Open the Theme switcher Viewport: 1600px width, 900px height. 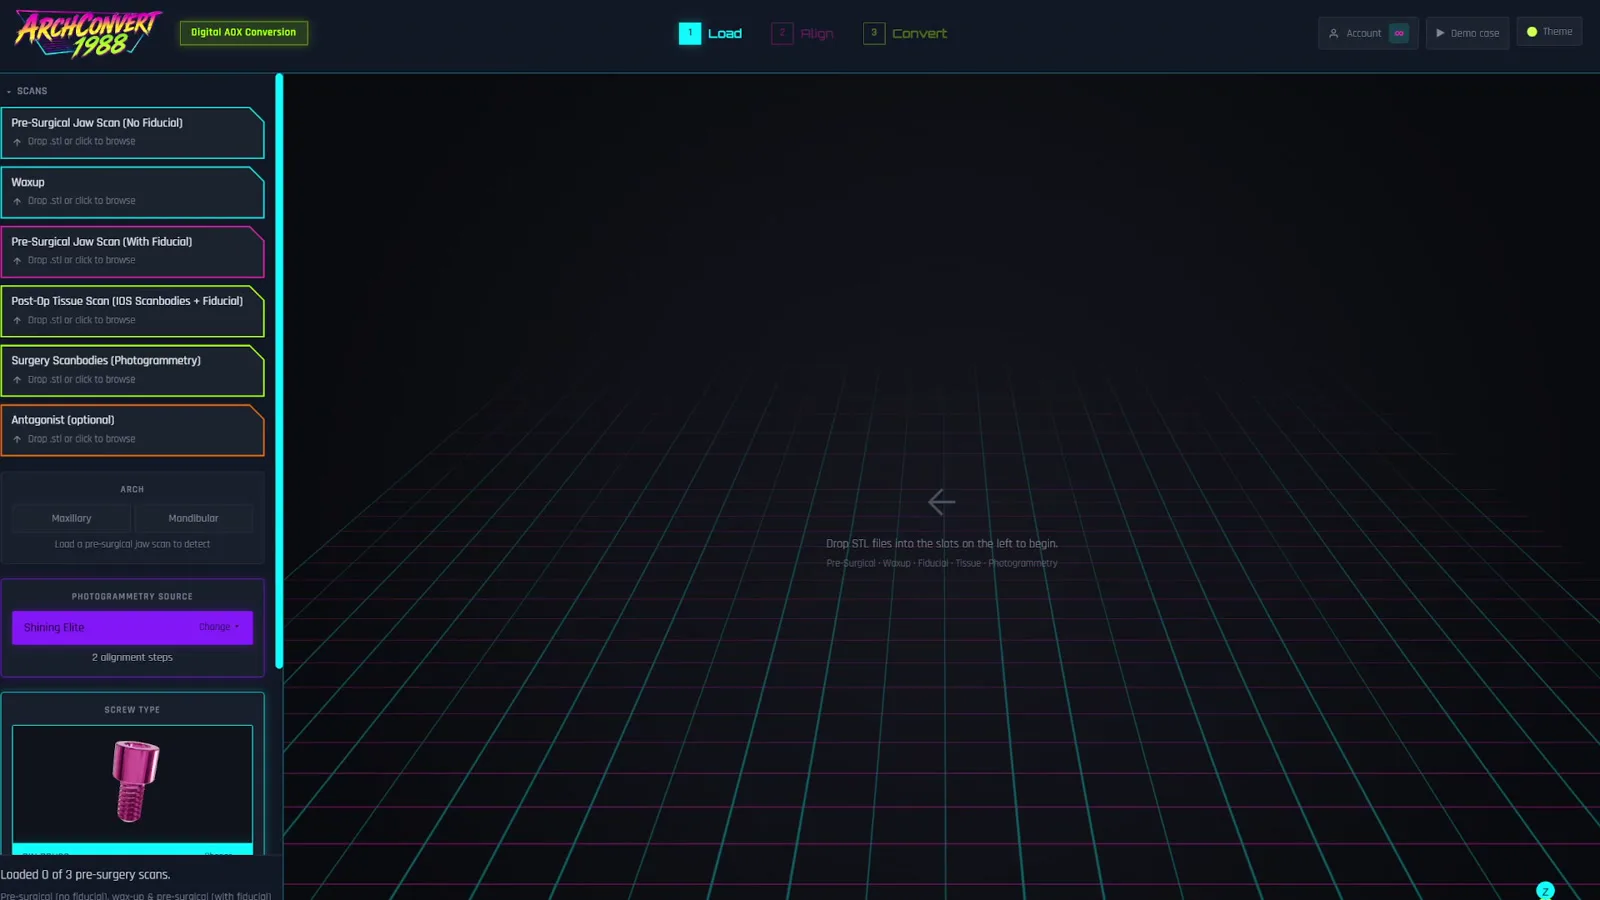(x=1549, y=32)
